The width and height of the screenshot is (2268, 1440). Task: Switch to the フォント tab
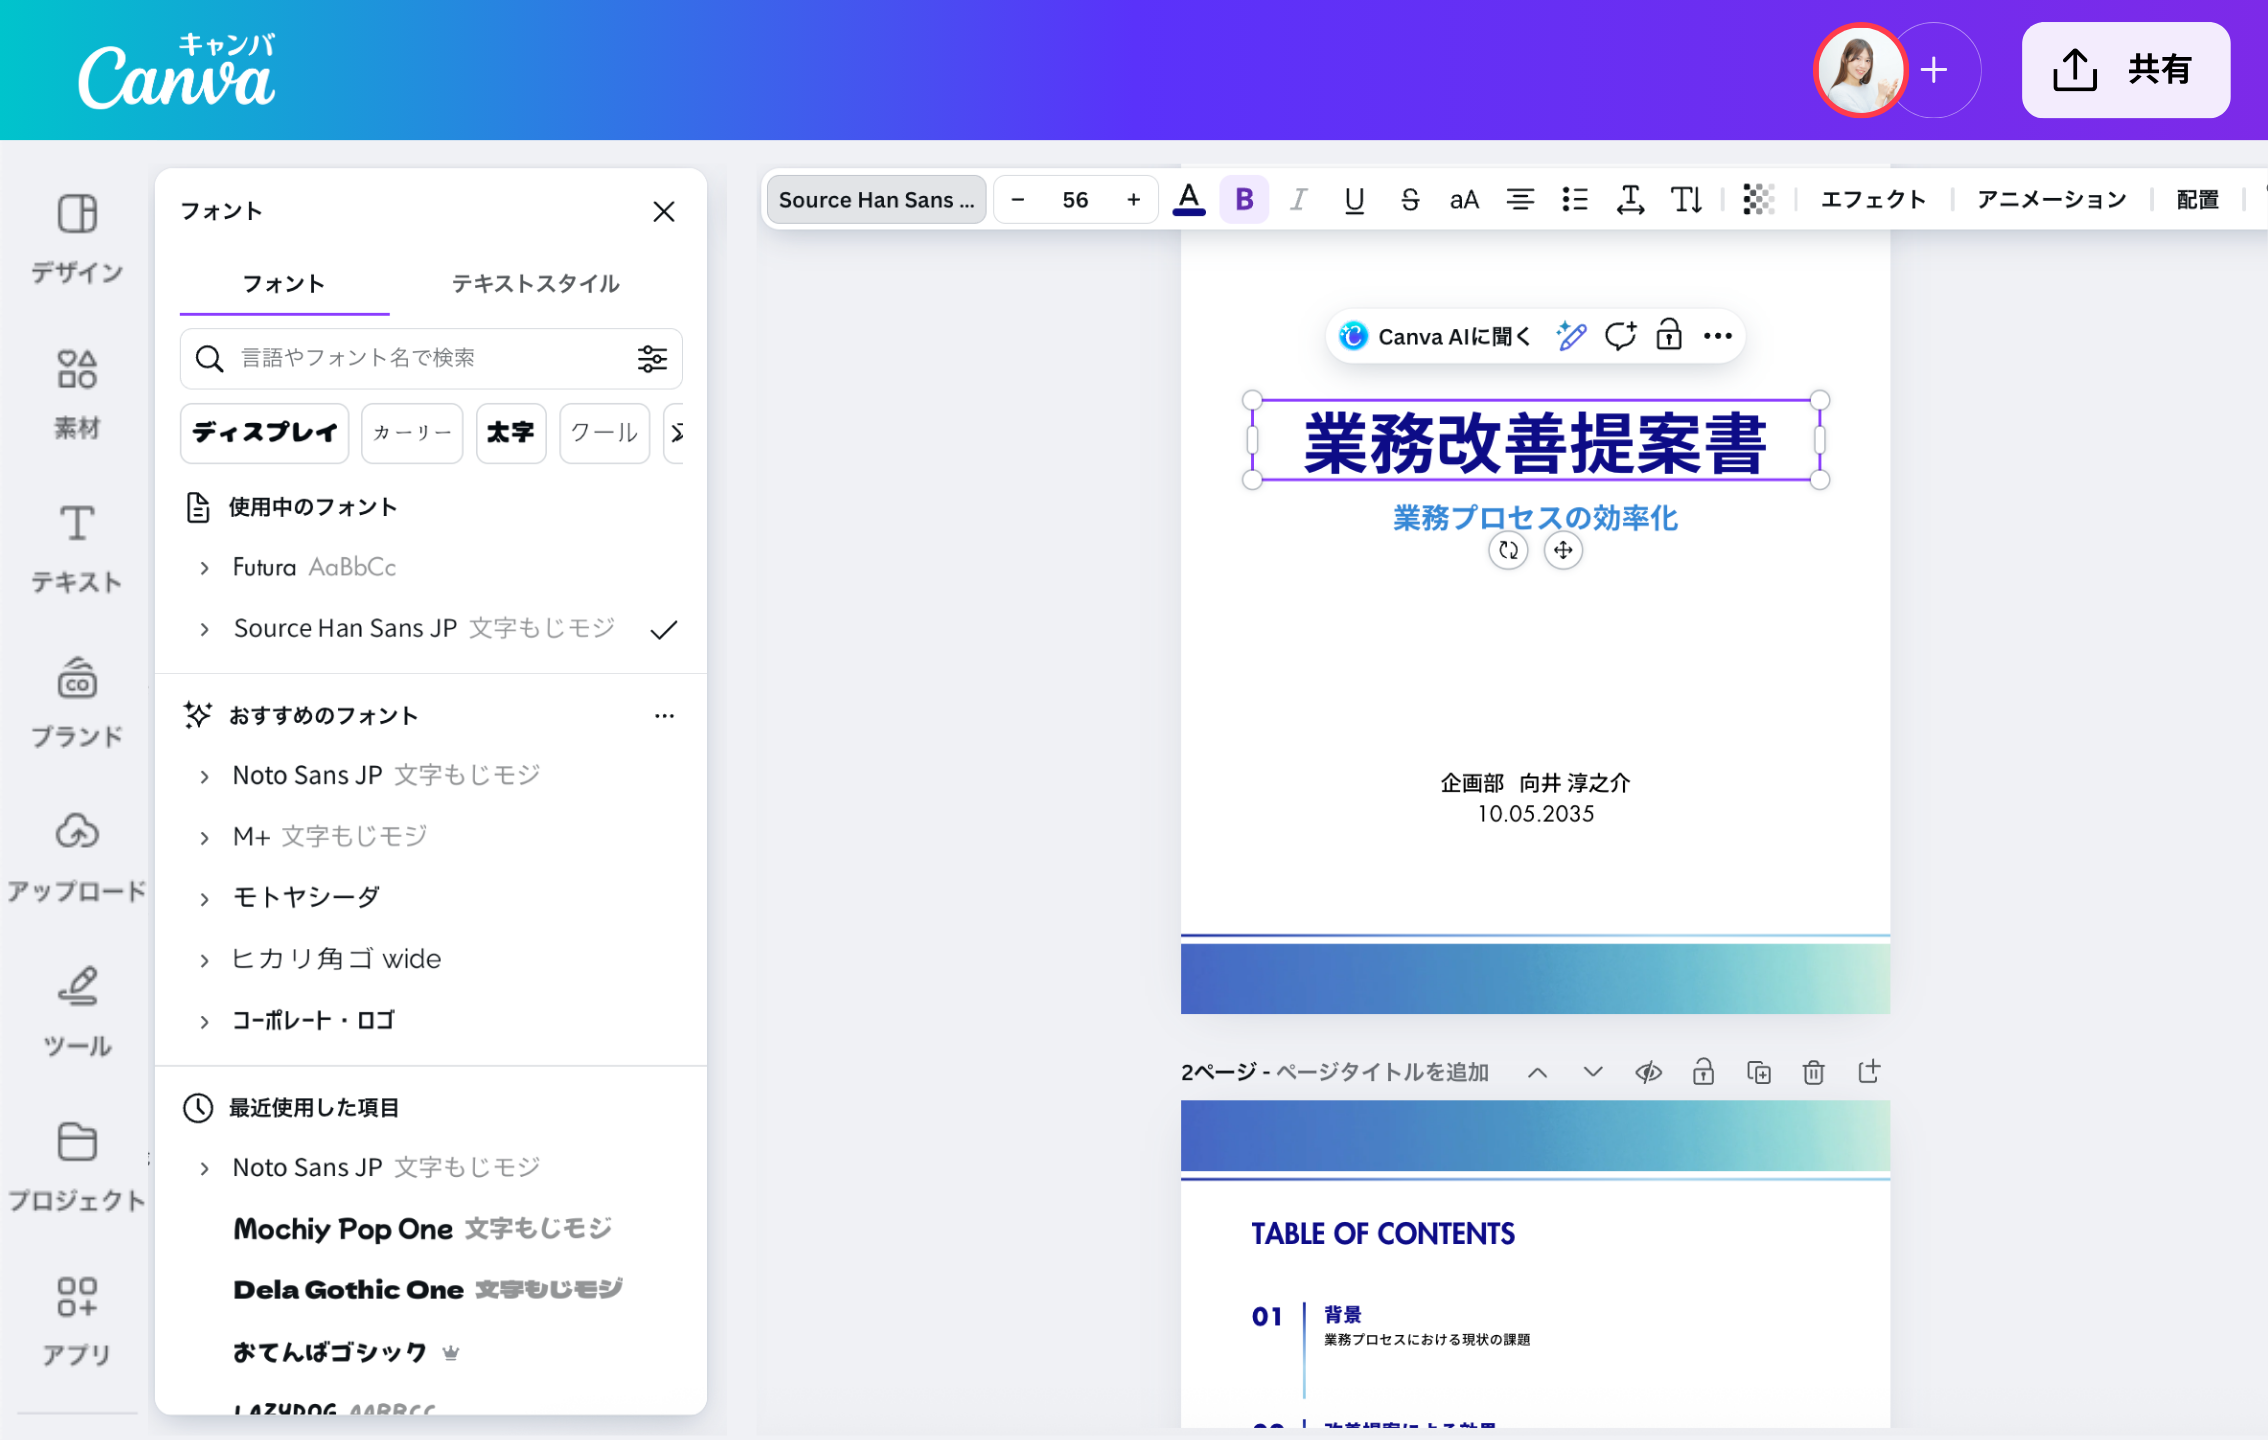(285, 284)
